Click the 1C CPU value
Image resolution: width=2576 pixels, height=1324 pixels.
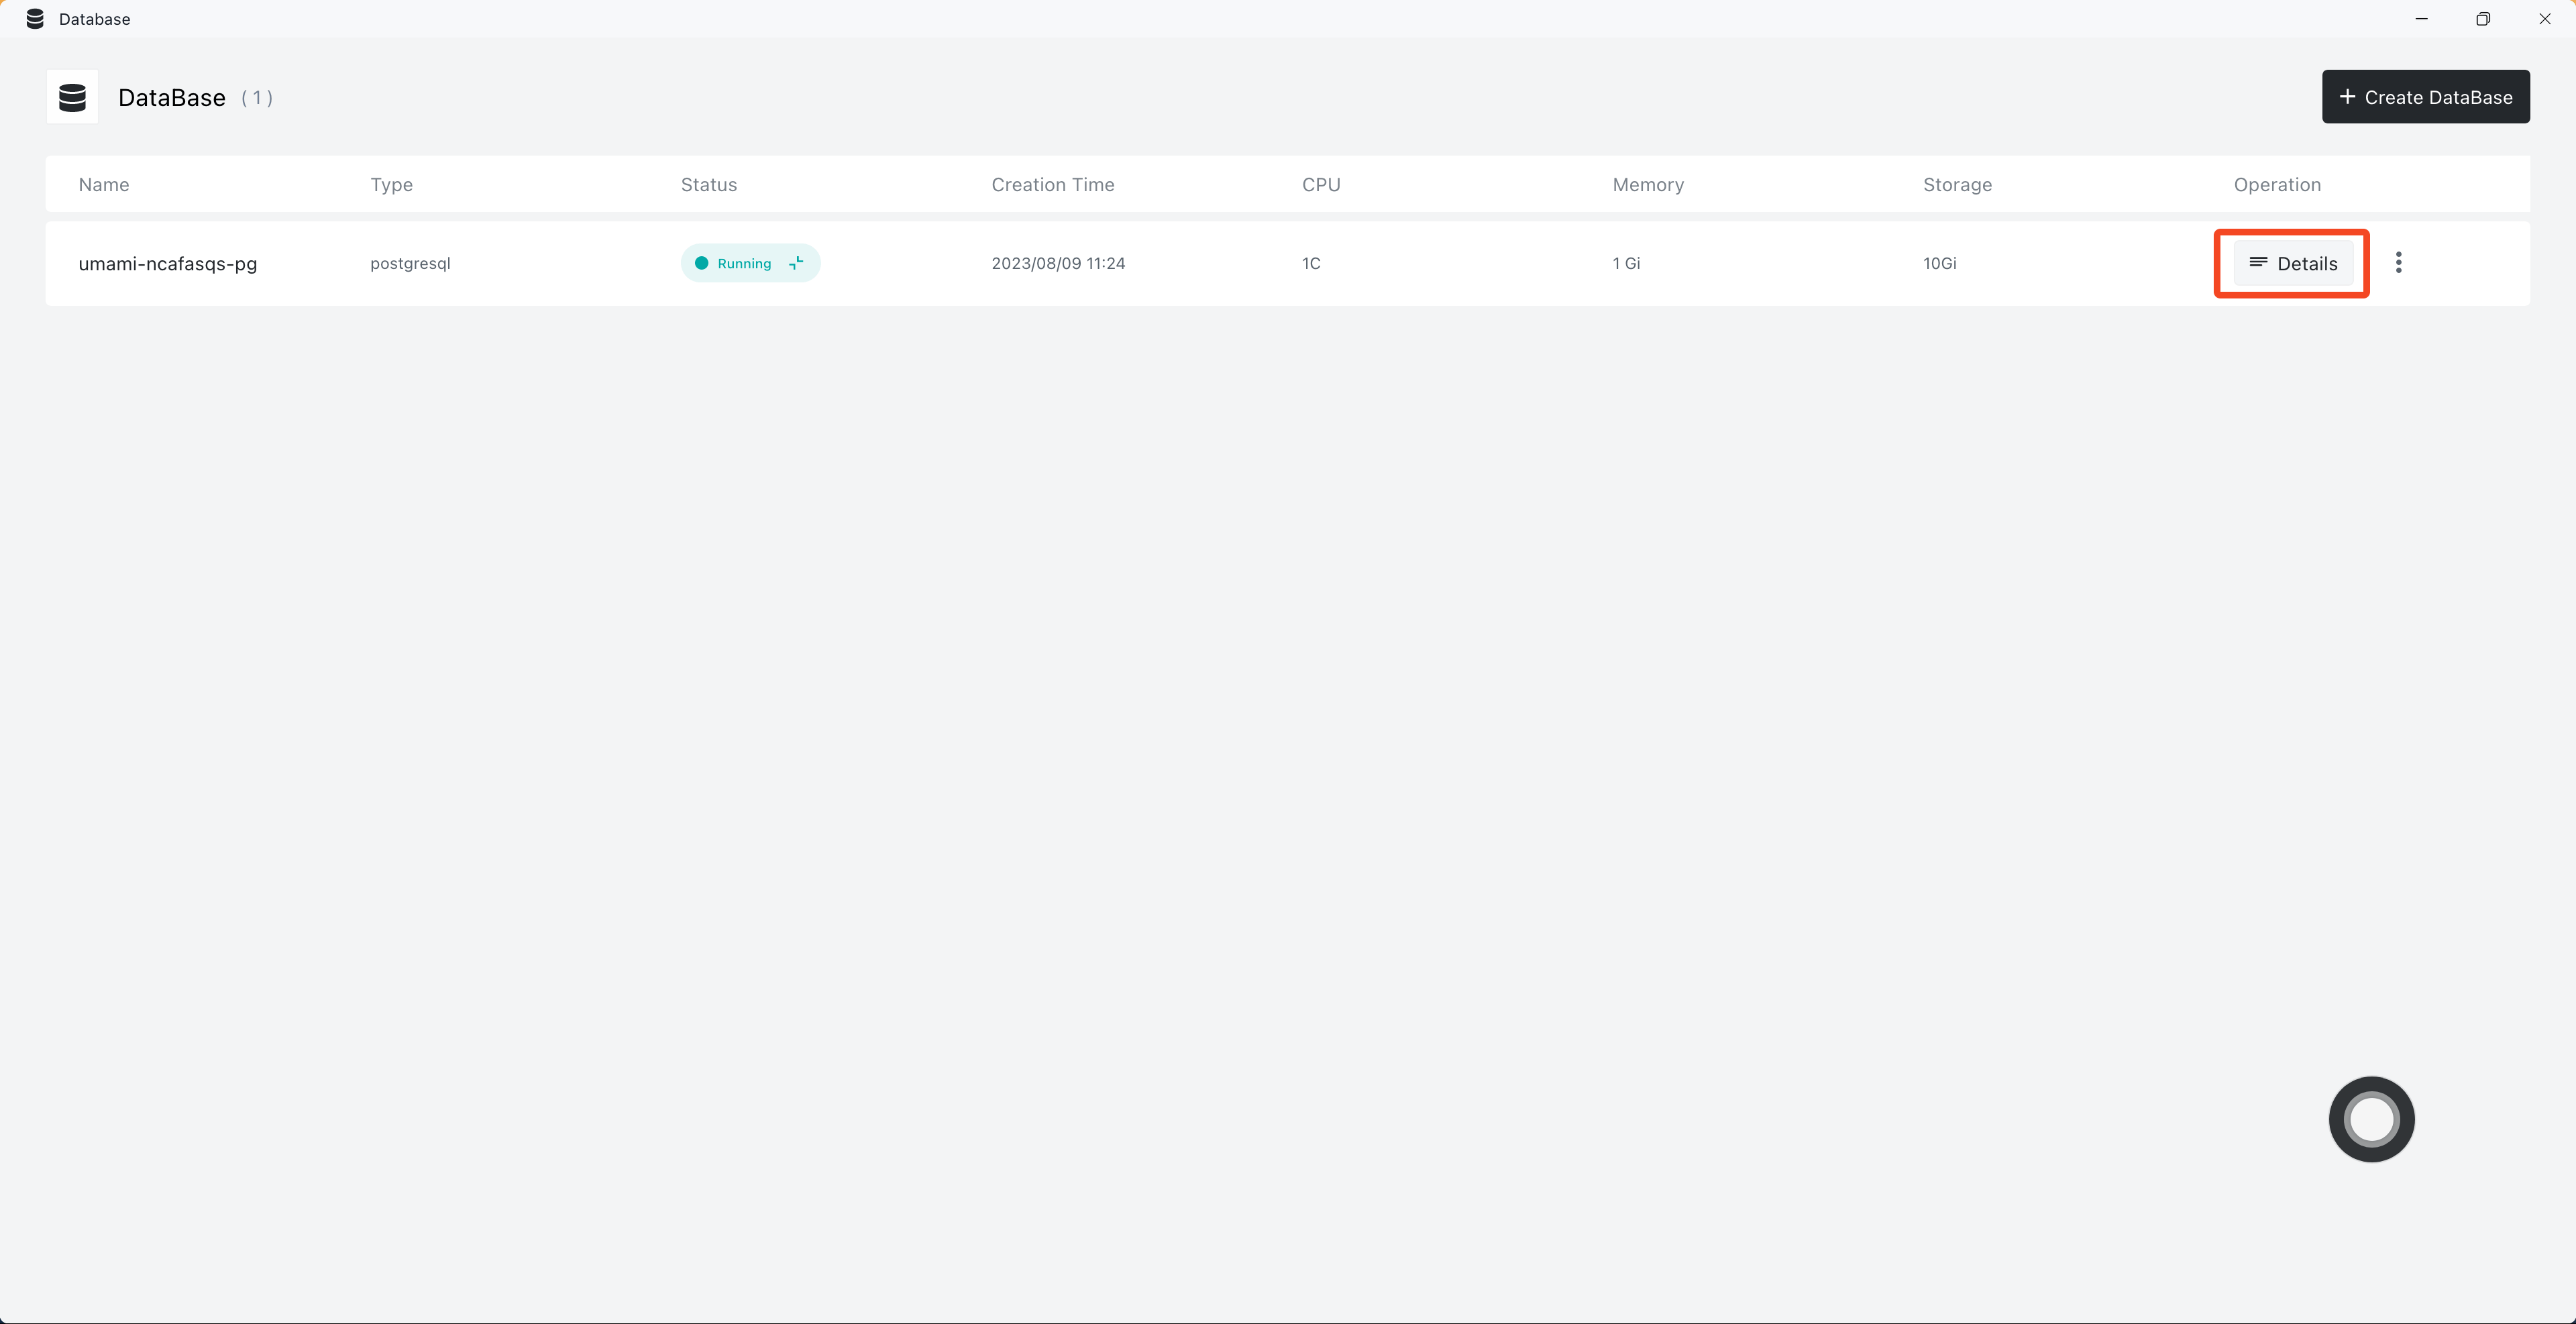point(1311,263)
